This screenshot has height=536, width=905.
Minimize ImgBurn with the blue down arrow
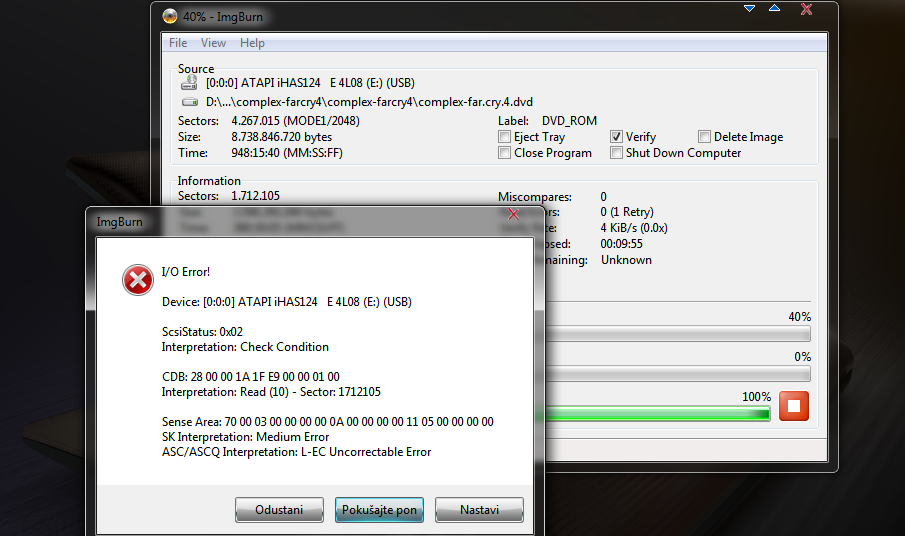pos(749,8)
